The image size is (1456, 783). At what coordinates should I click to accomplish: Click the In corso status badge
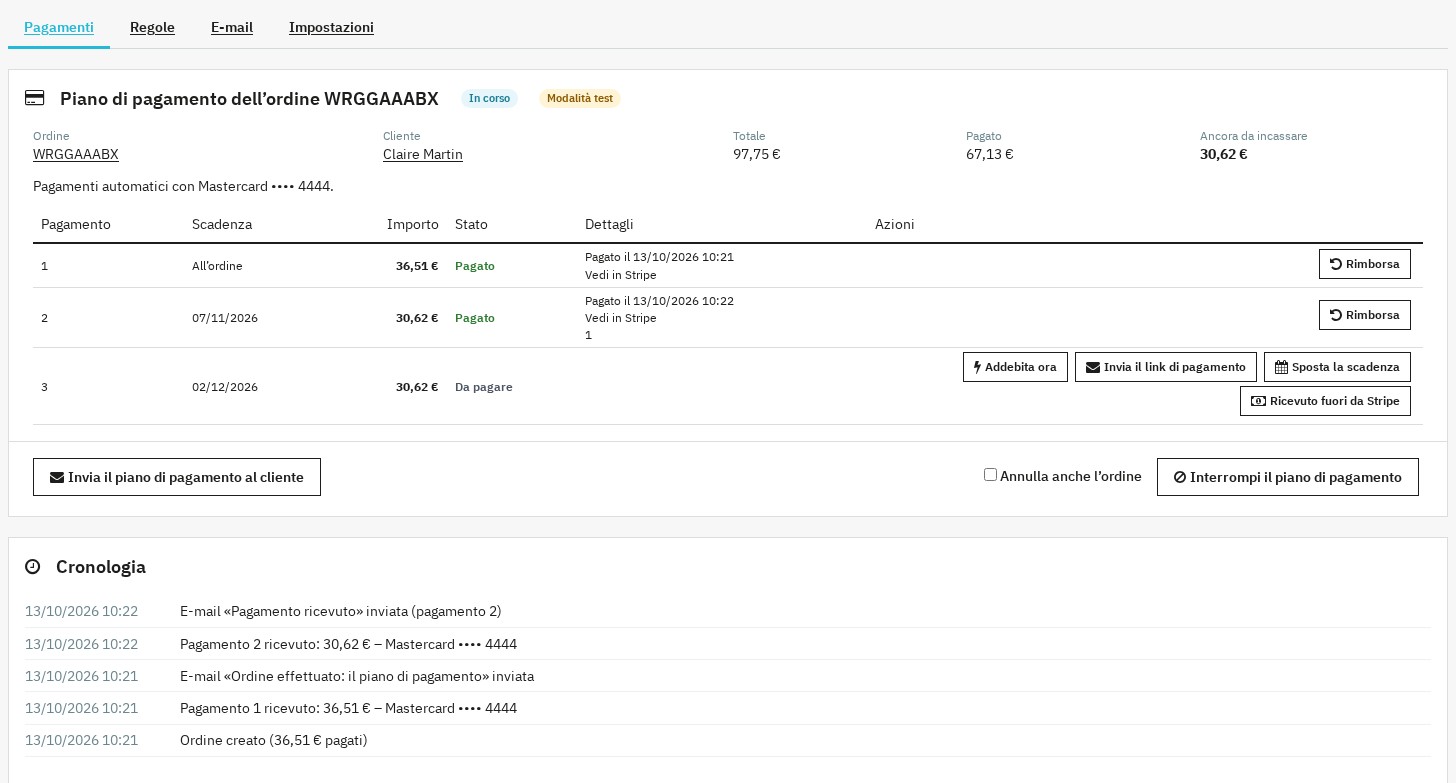point(489,98)
